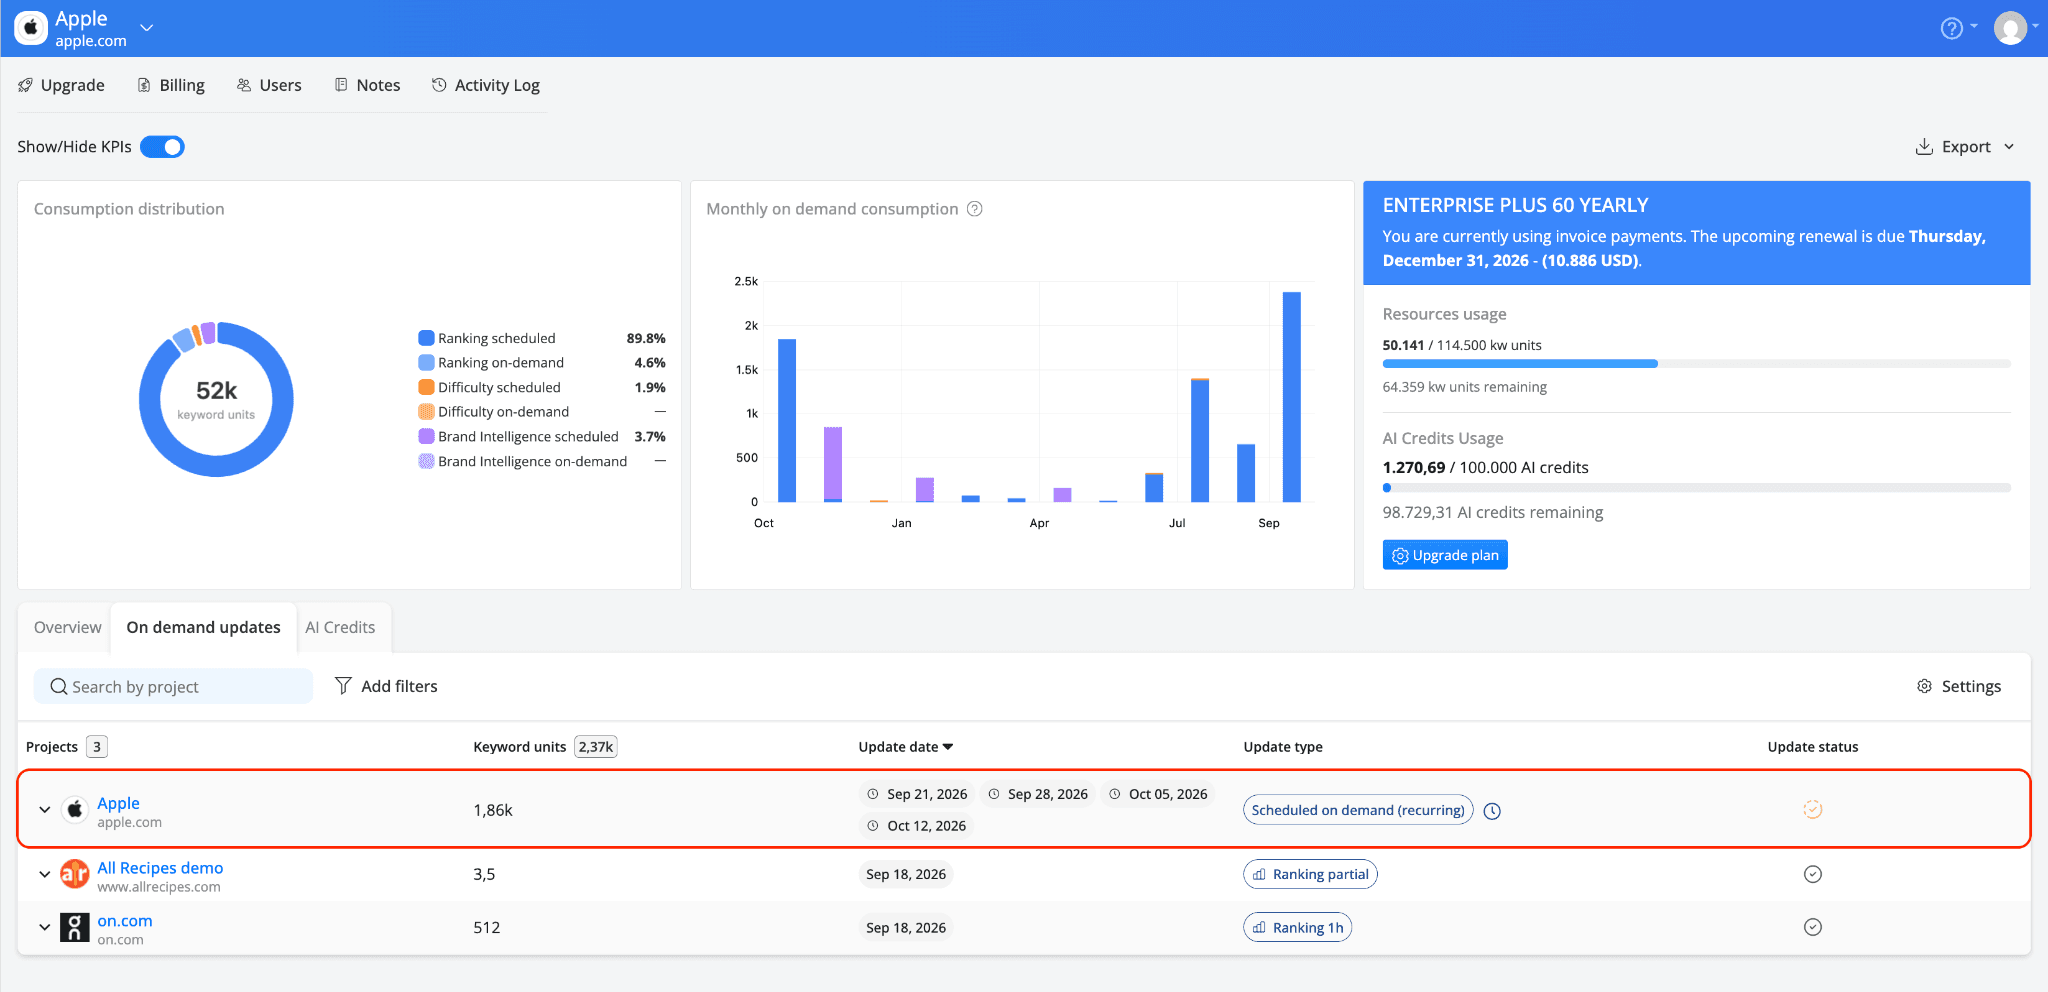Click Scheduled on demand (recurring) badge
2048x992 pixels.
pos(1358,810)
